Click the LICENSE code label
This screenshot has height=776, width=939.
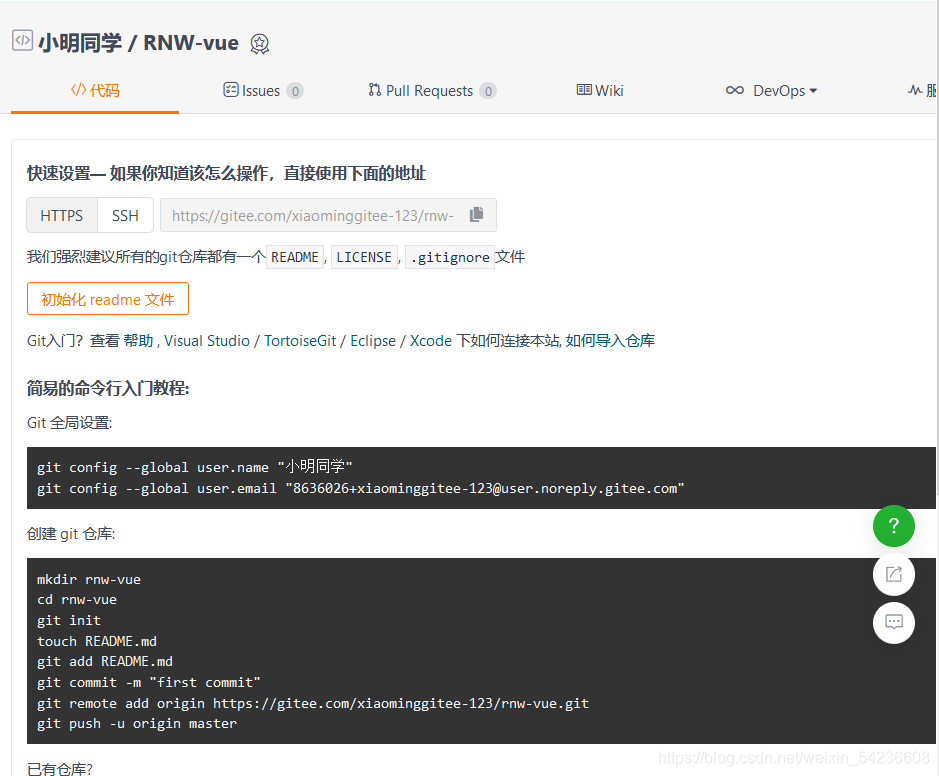364,257
